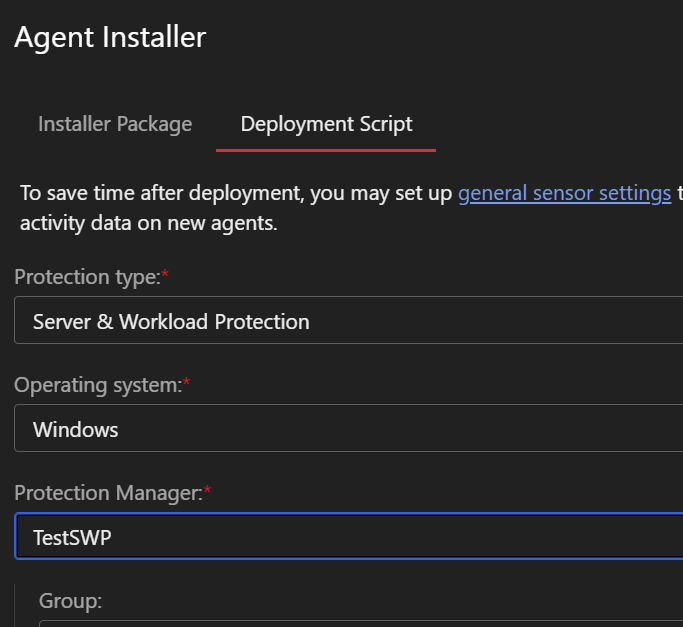Click the red underline beneath Deployment Script
The image size is (683, 627).
pyautogui.click(x=326, y=150)
